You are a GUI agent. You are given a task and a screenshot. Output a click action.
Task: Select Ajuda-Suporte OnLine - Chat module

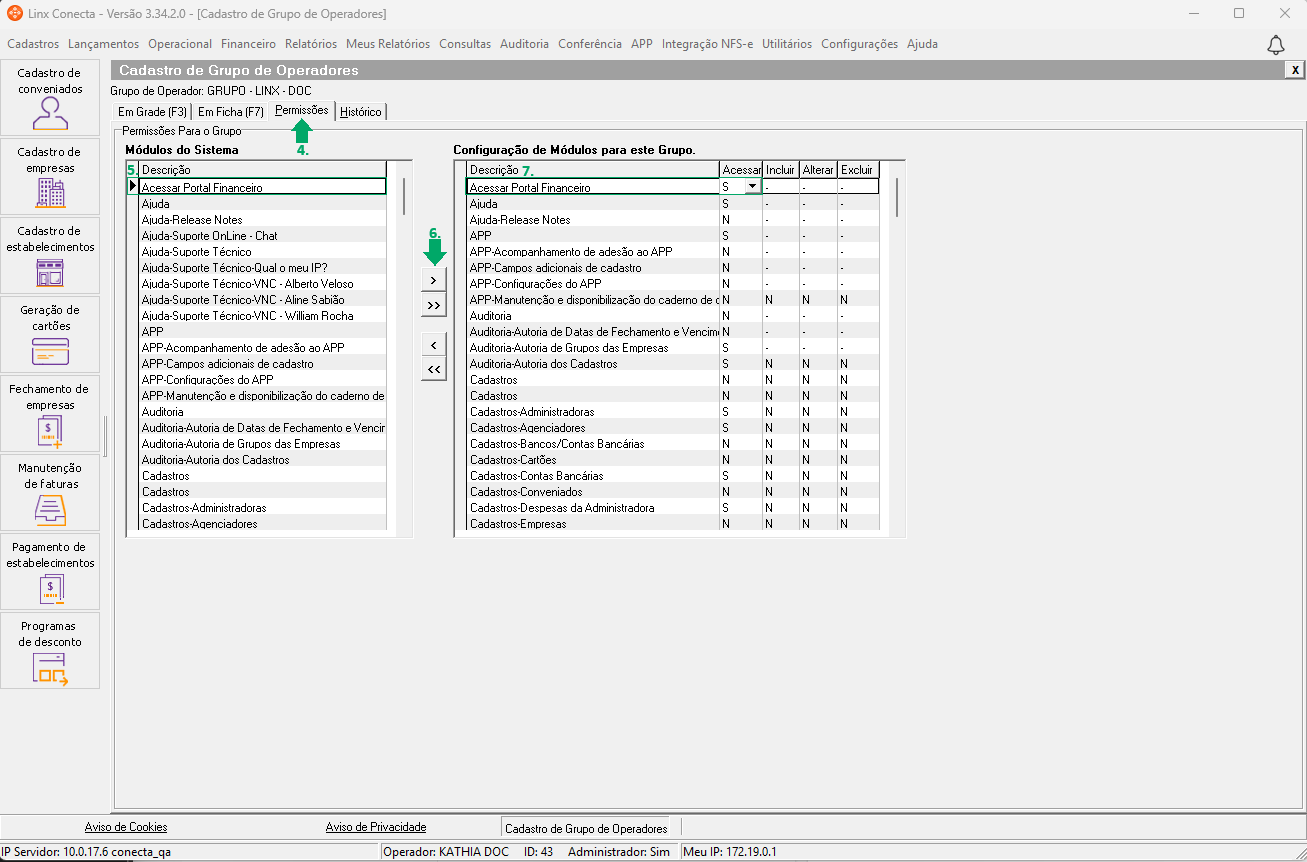click(263, 235)
